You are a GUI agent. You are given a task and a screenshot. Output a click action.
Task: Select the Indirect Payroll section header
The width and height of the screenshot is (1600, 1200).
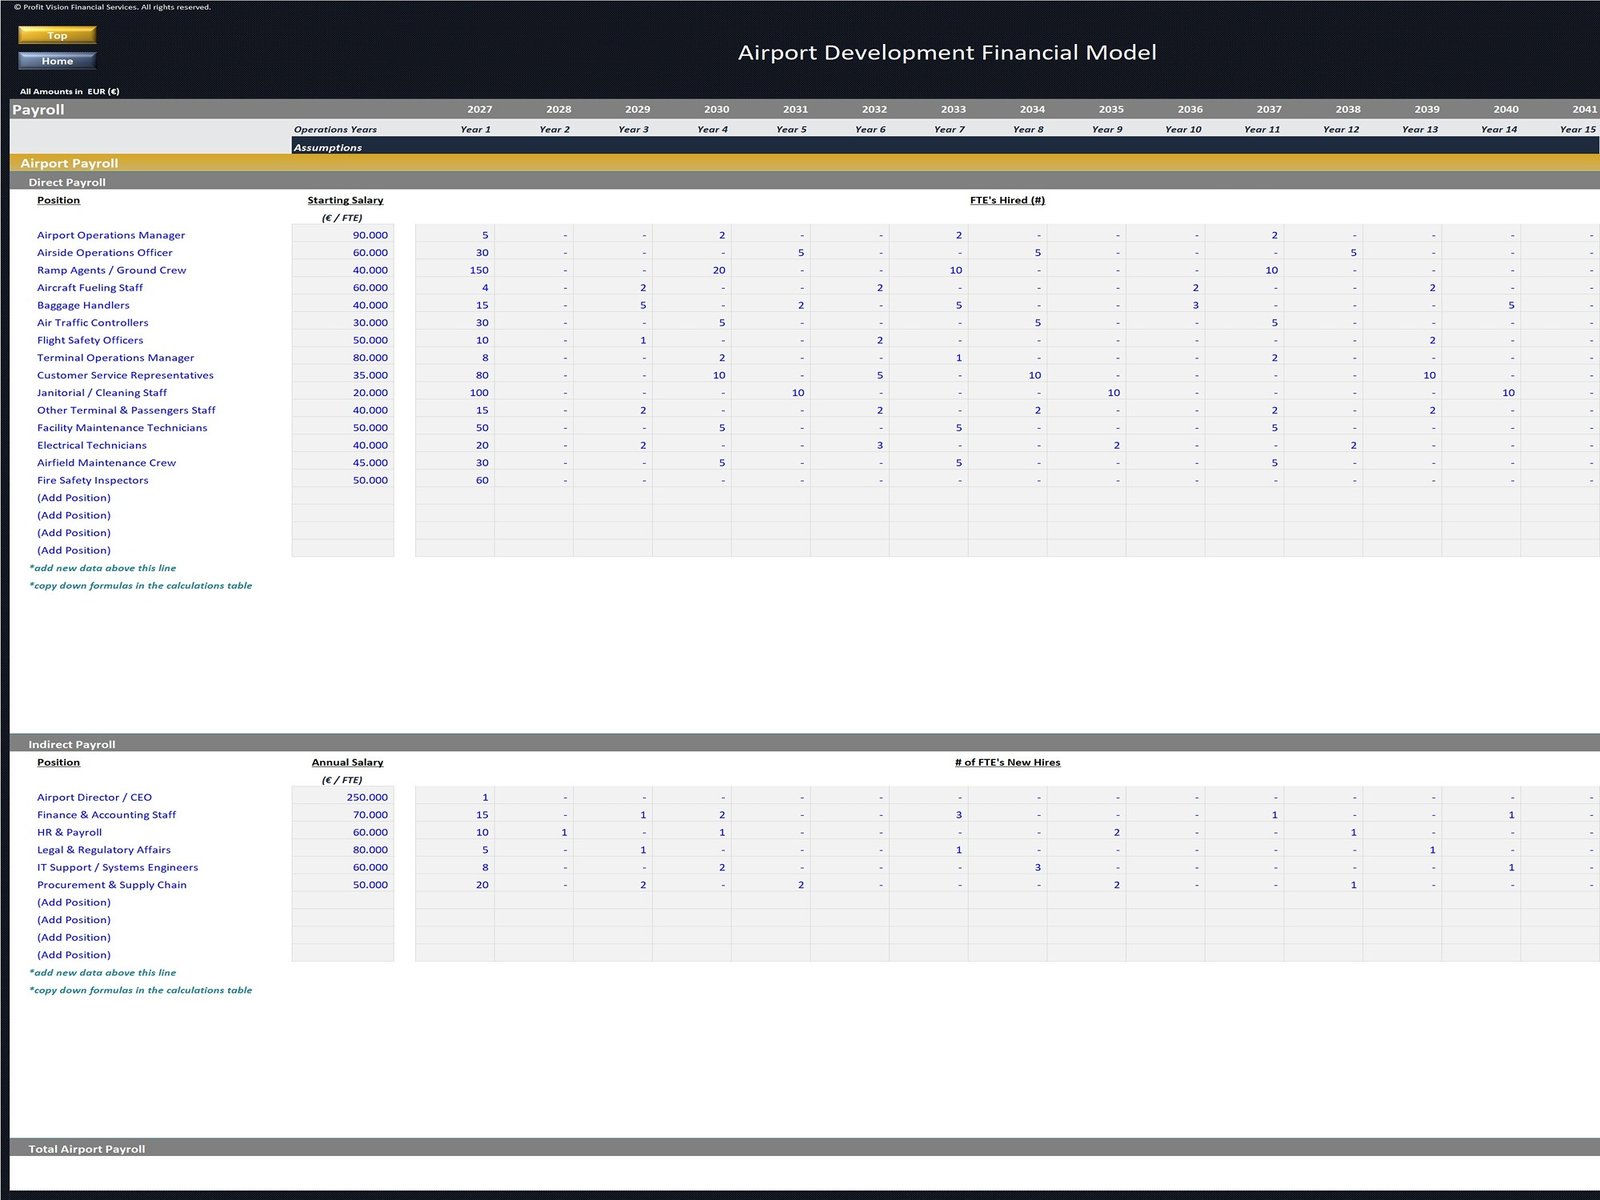pos(72,744)
